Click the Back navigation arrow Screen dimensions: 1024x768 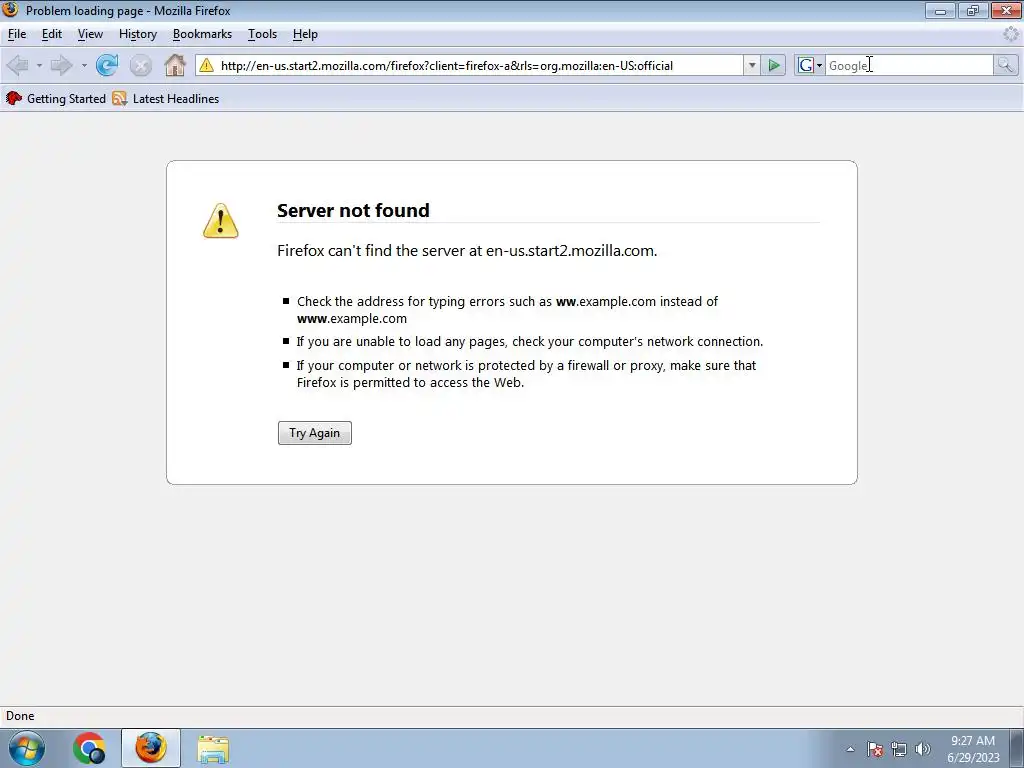click(x=18, y=65)
